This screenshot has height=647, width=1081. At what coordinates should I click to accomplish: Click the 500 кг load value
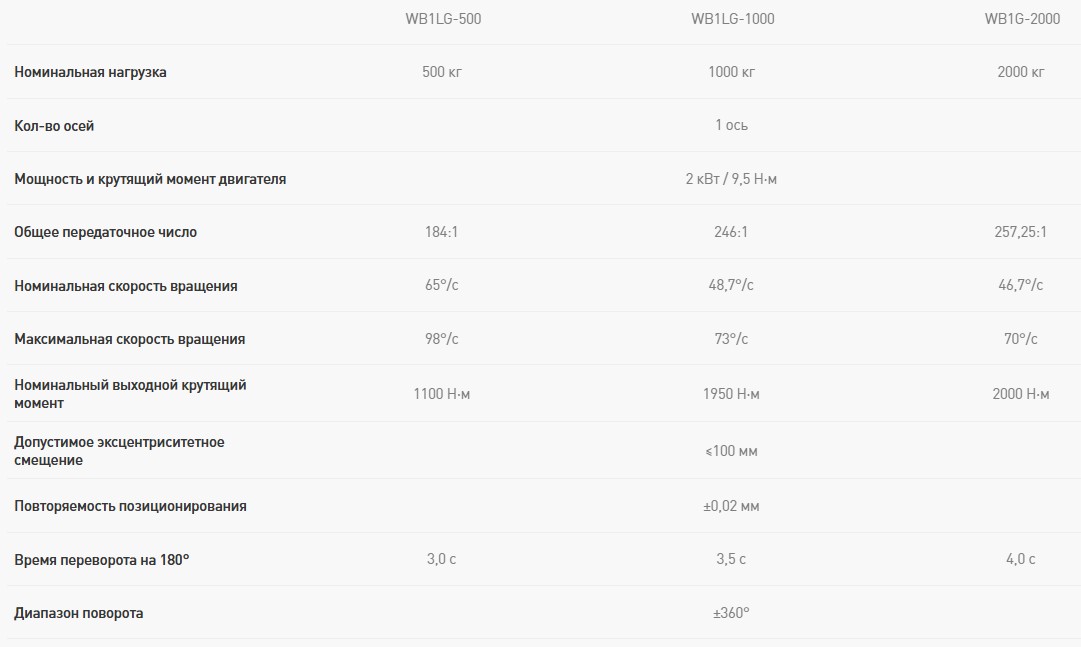(441, 72)
